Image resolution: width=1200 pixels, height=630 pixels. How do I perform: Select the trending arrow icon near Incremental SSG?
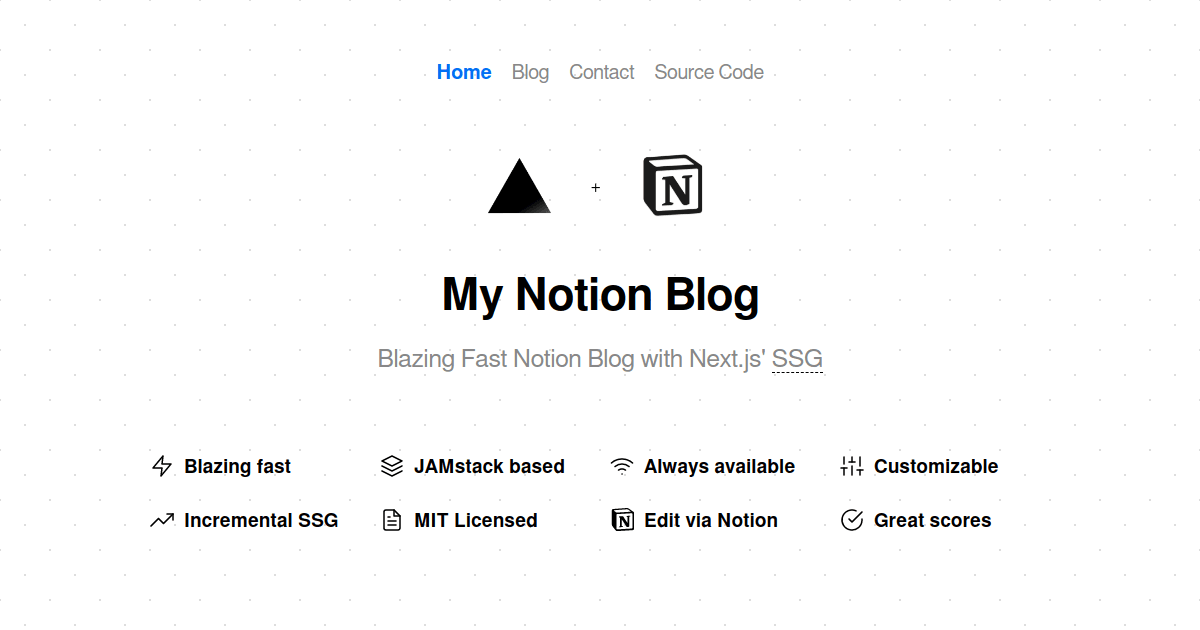[162, 520]
